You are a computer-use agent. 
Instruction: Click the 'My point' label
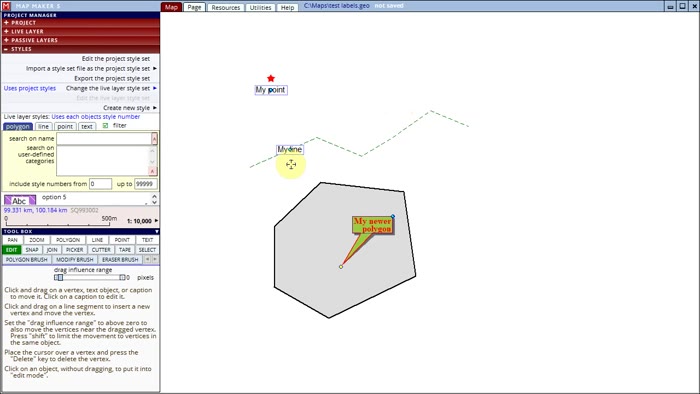[271, 90]
